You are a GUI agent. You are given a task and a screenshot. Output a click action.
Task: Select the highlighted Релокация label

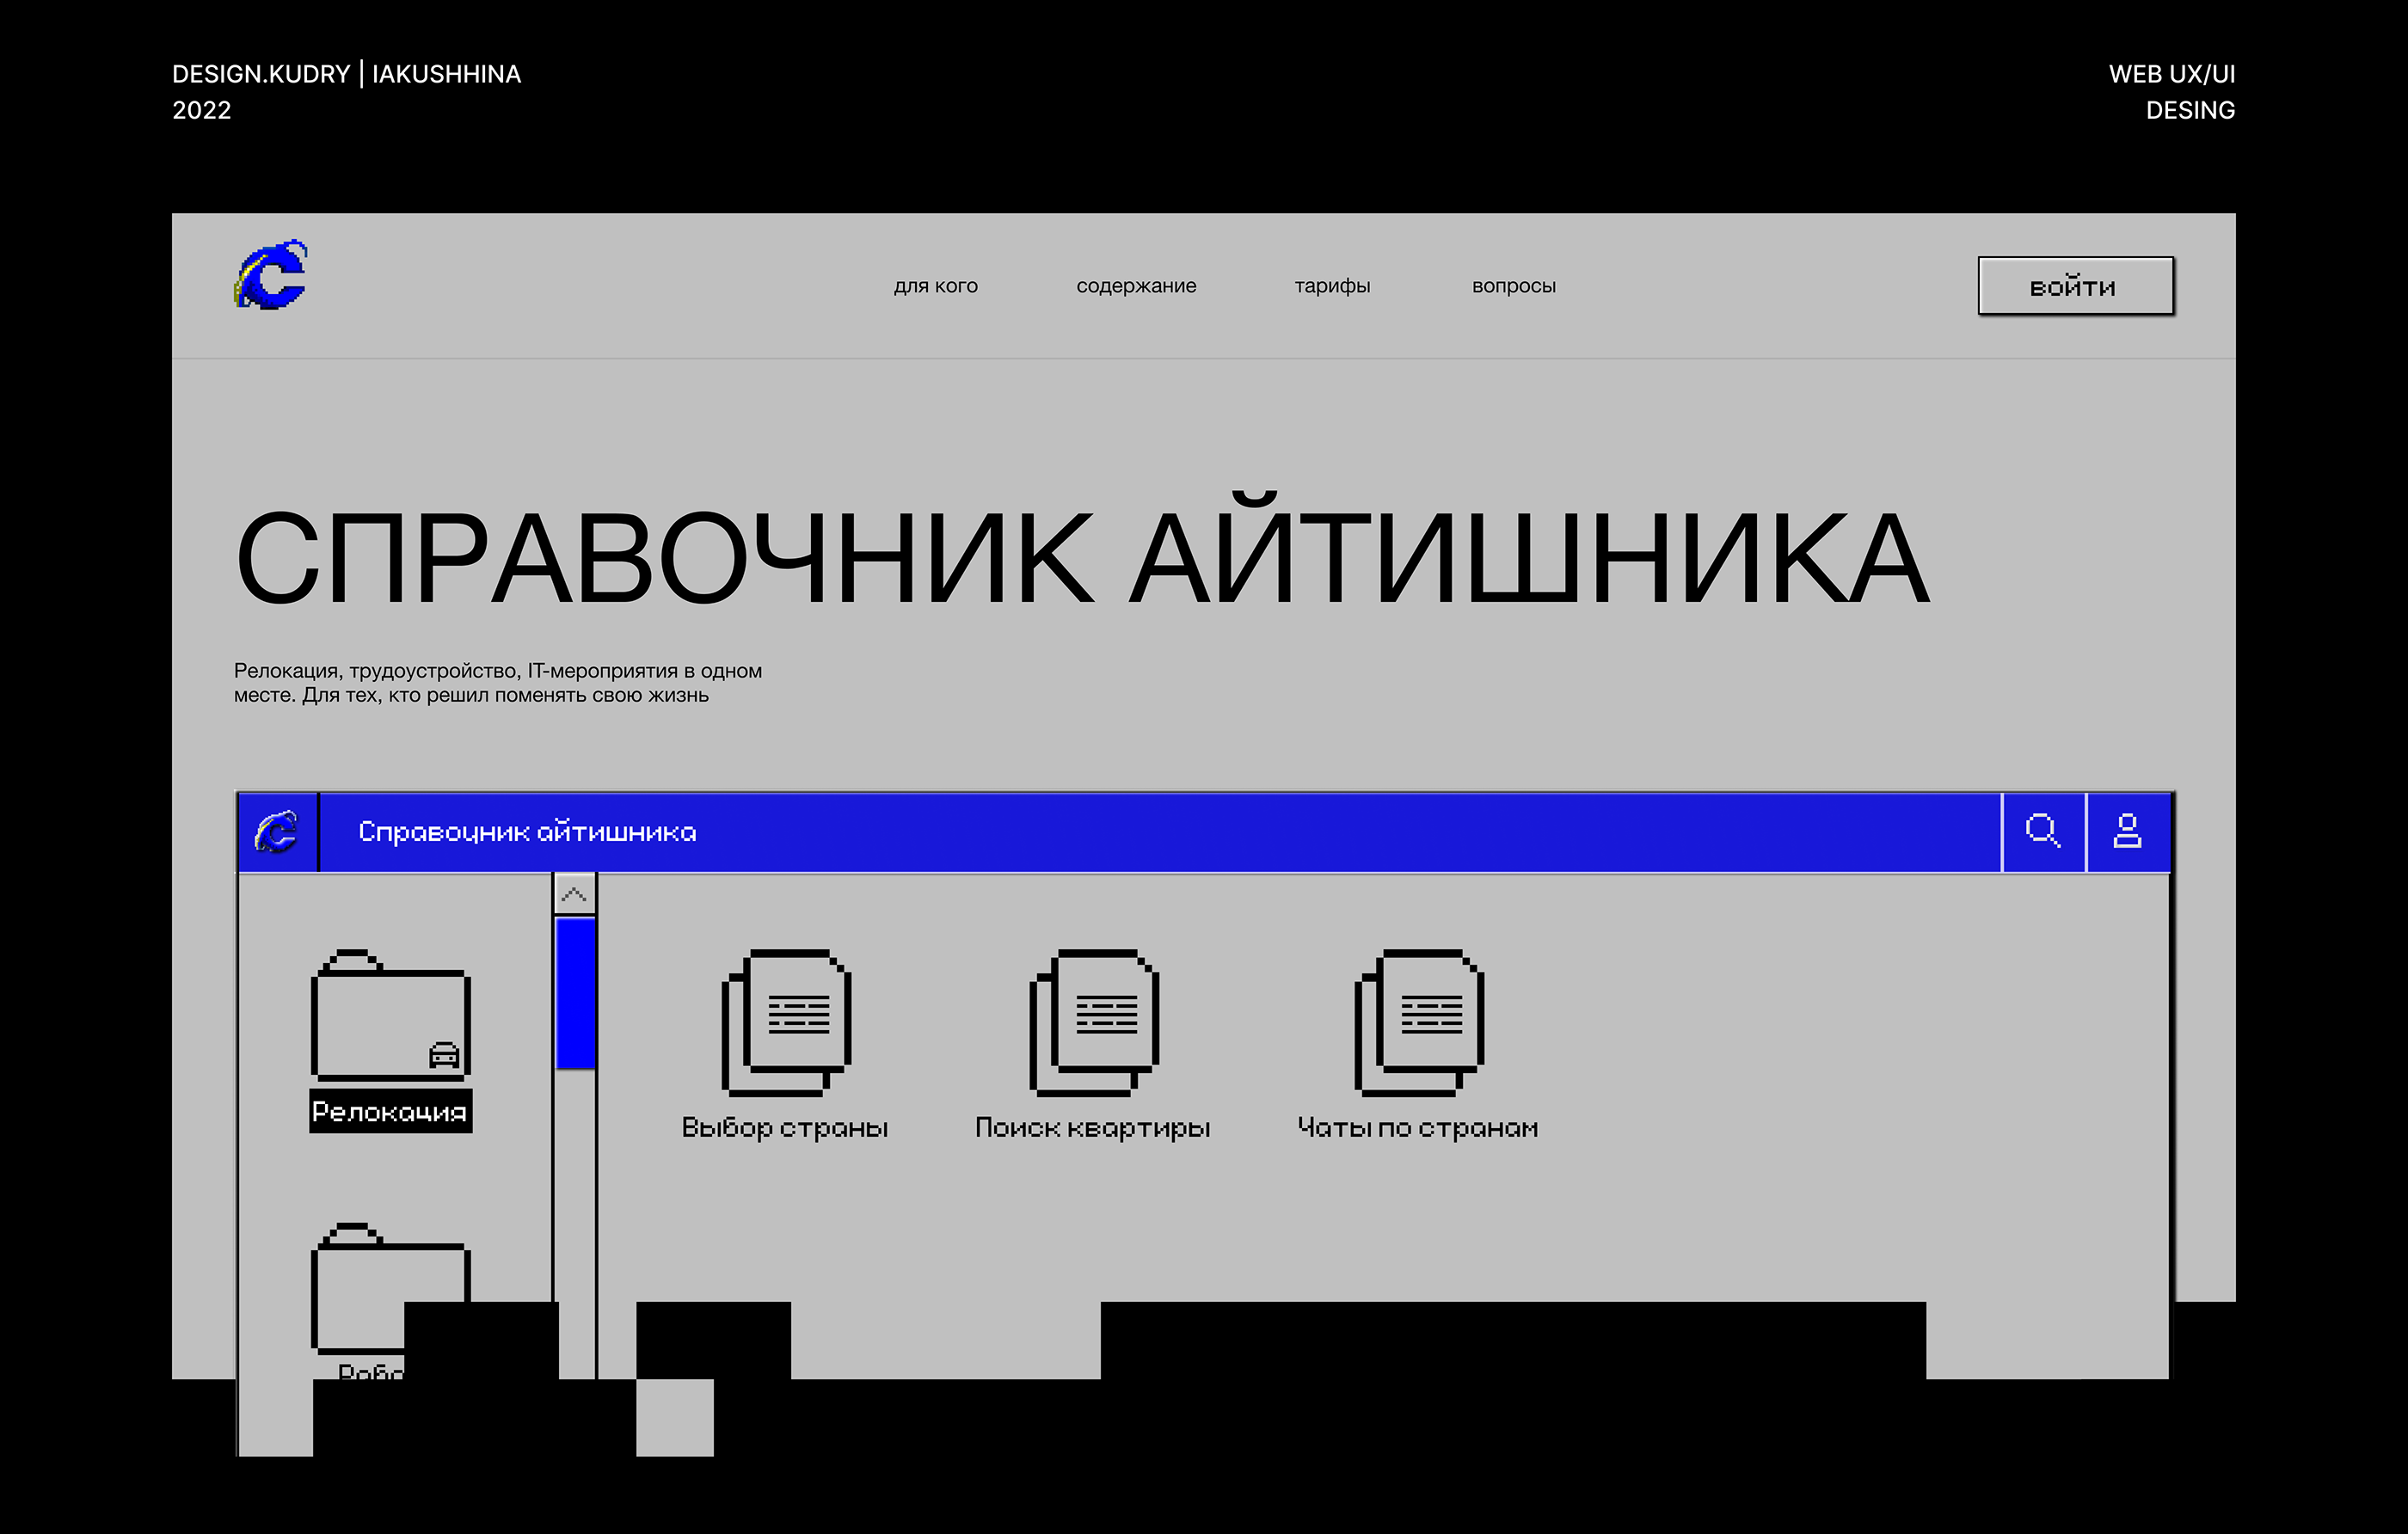[390, 1112]
